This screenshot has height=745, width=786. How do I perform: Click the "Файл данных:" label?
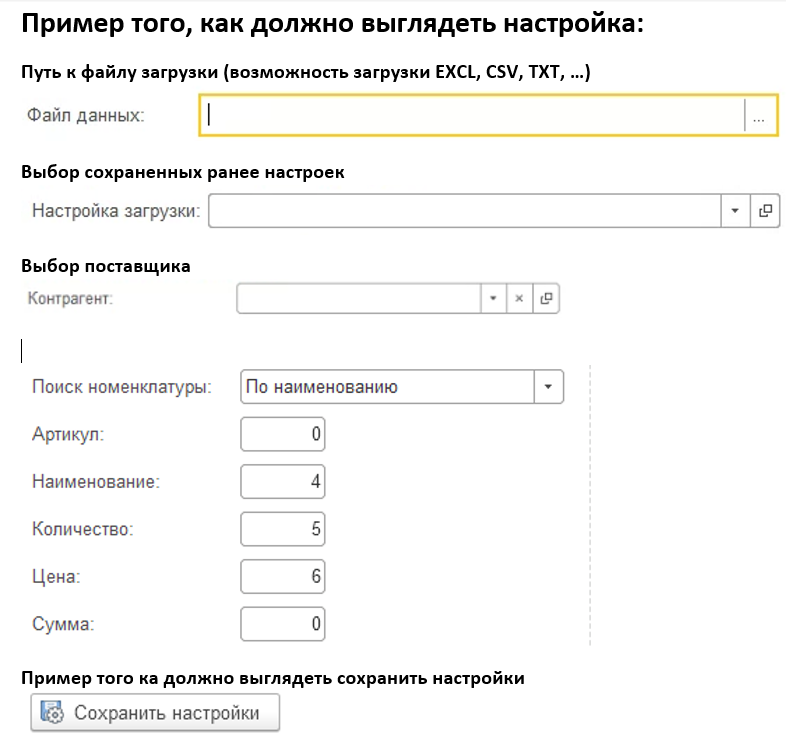tap(86, 115)
